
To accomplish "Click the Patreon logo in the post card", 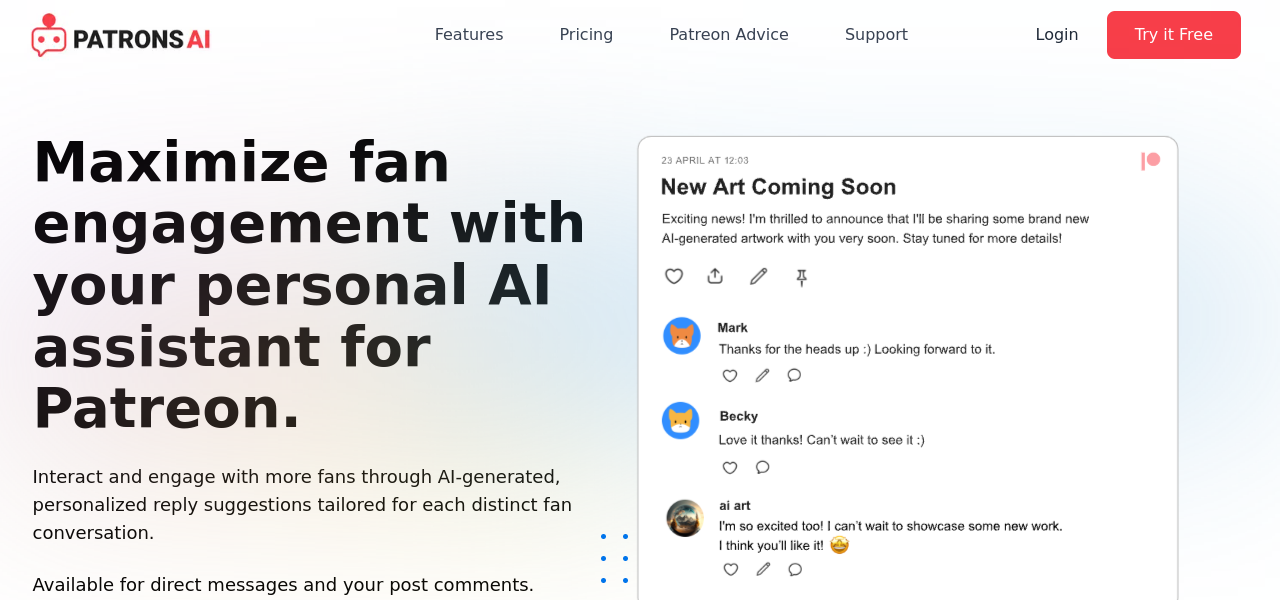I will click(x=1151, y=160).
